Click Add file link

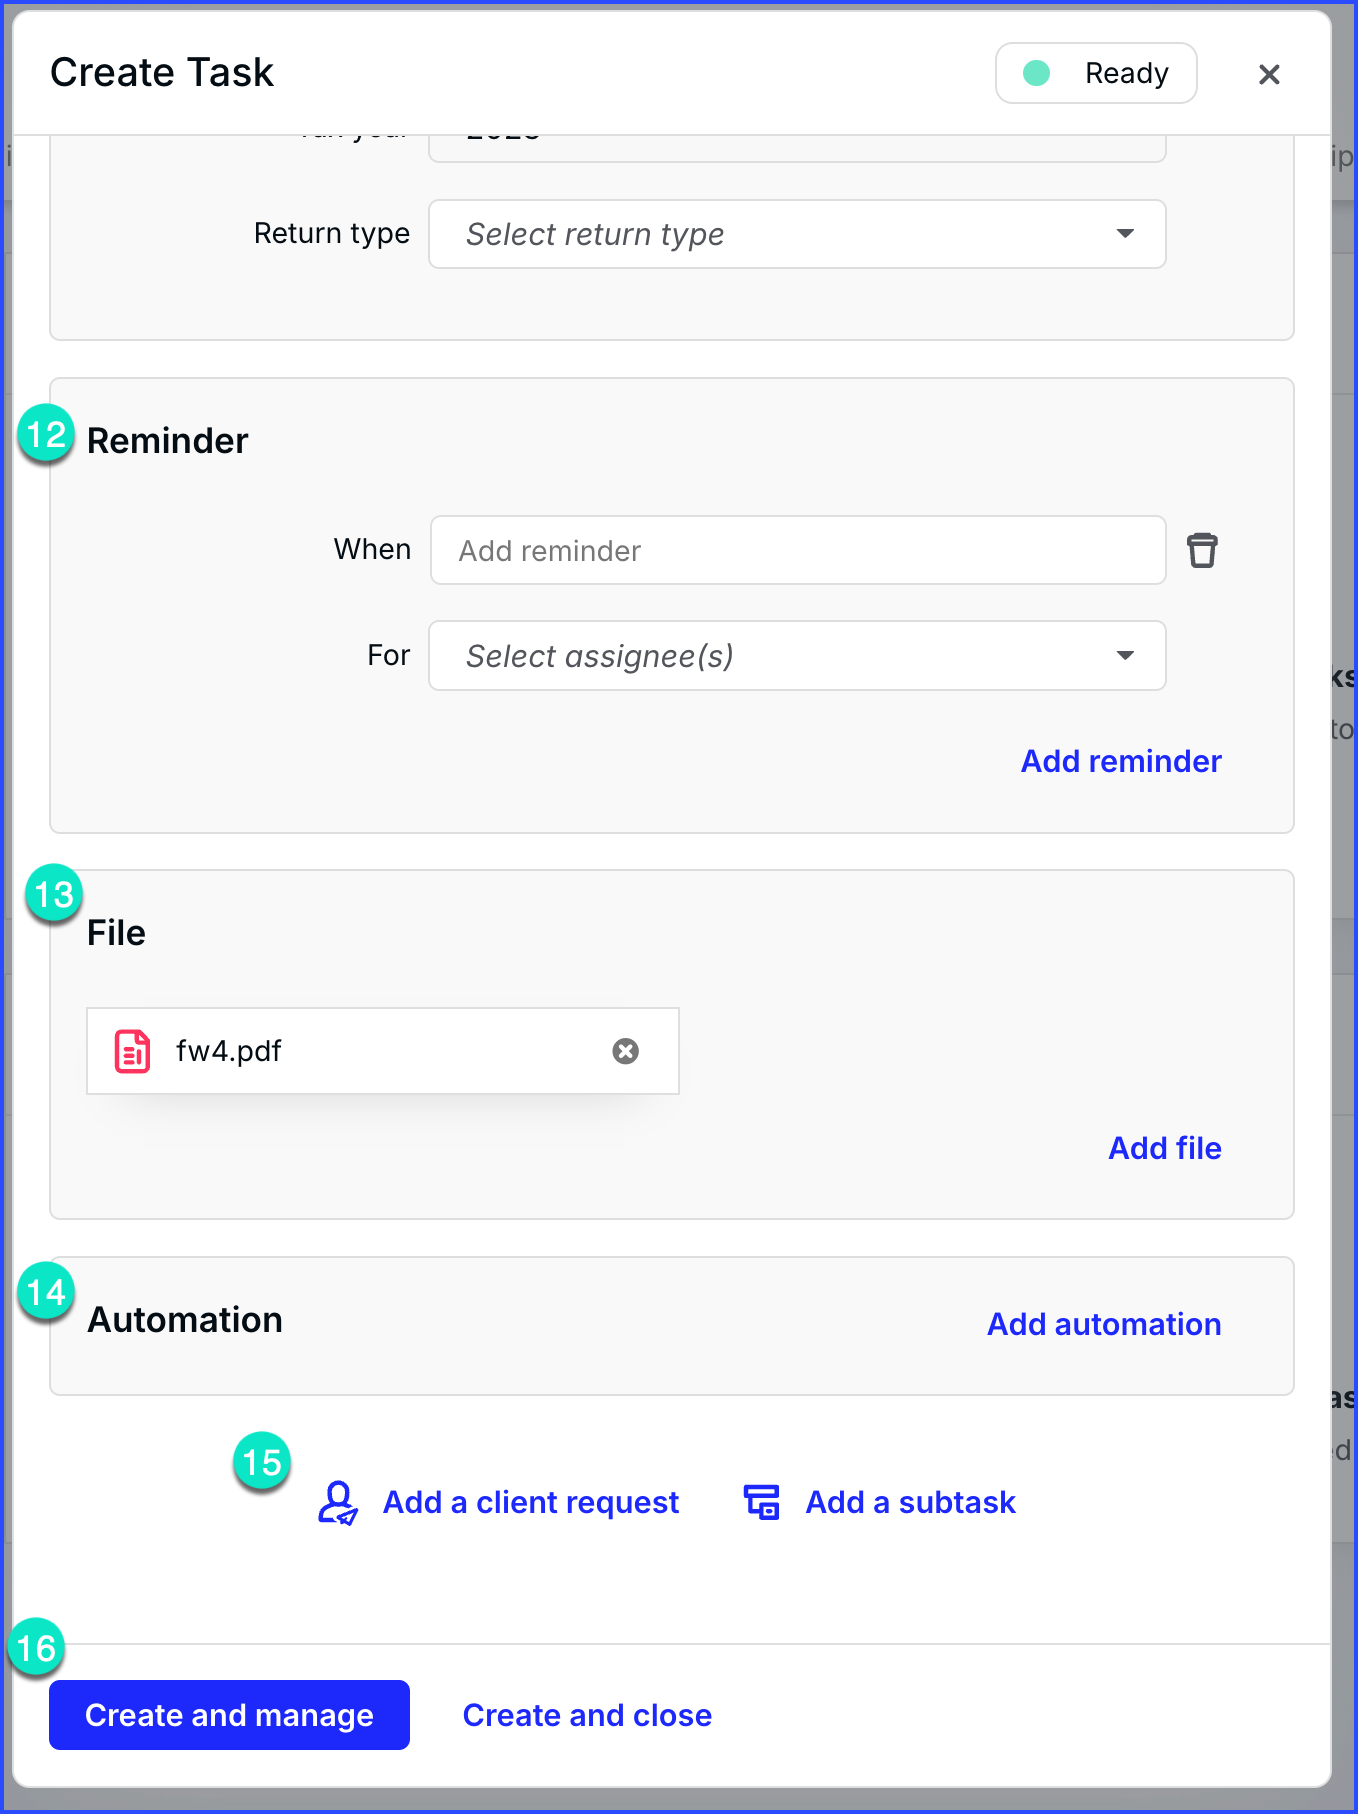pyautogui.click(x=1165, y=1148)
